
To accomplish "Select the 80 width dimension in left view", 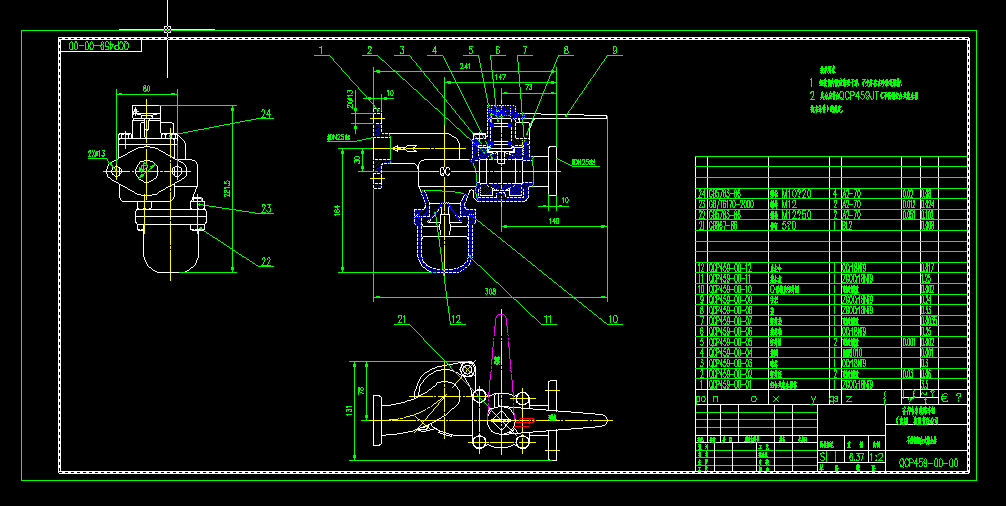I will pos(146,89).
